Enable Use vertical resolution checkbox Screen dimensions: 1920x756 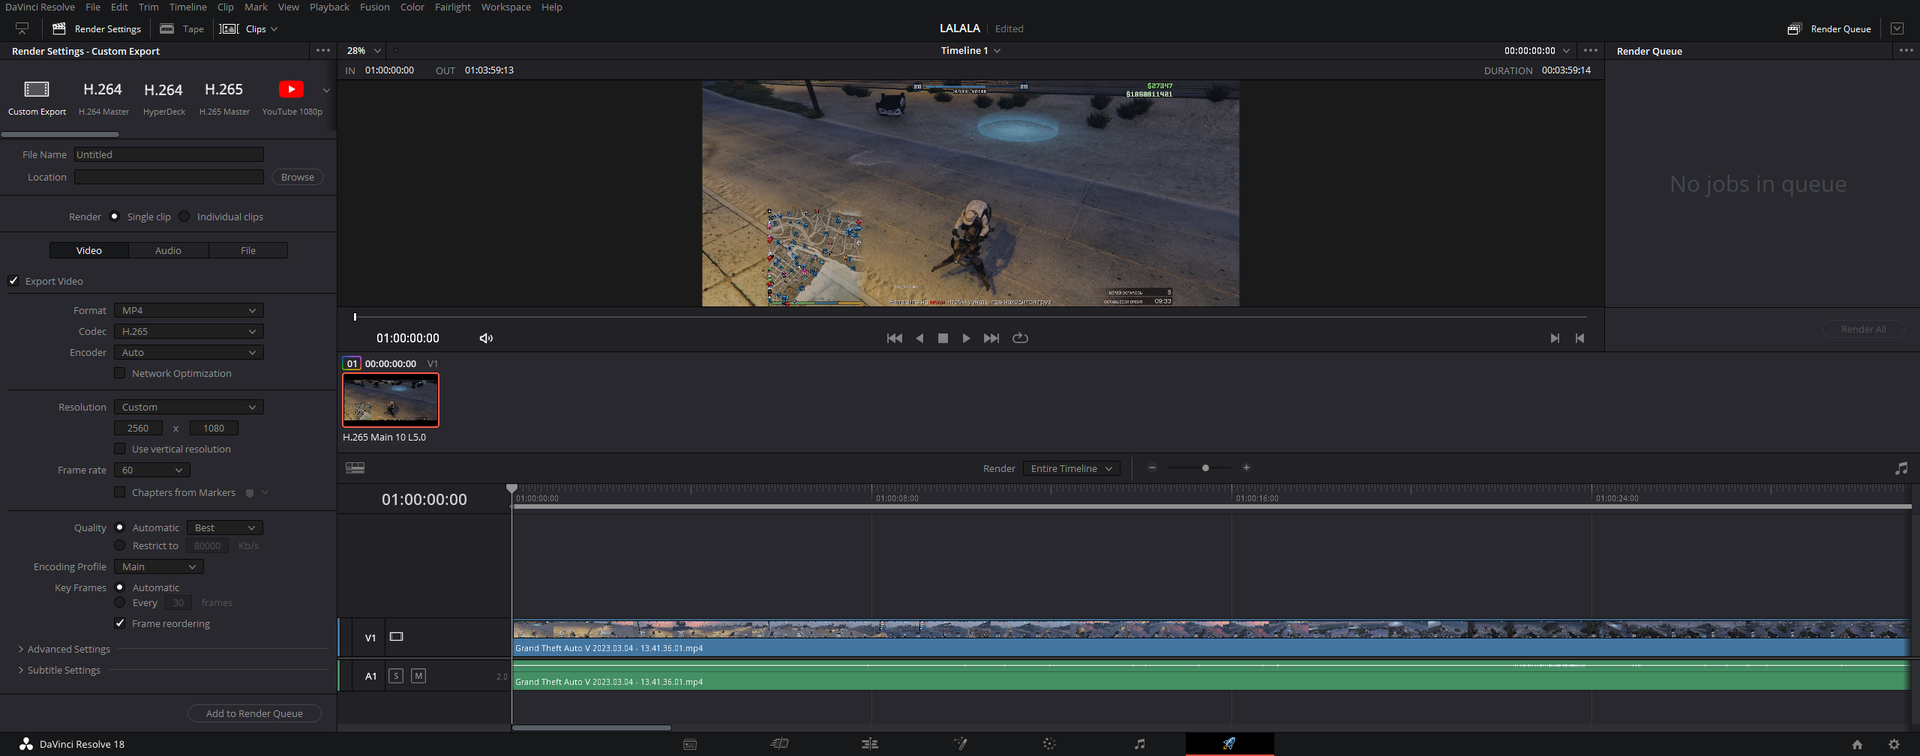click(120, 449)
